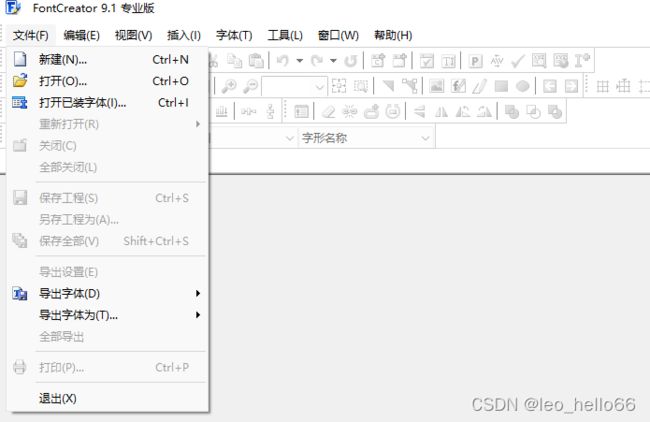Click the grid icon at the right toolbar
Screen dimensions: 650x422
(x=602, y=86)
